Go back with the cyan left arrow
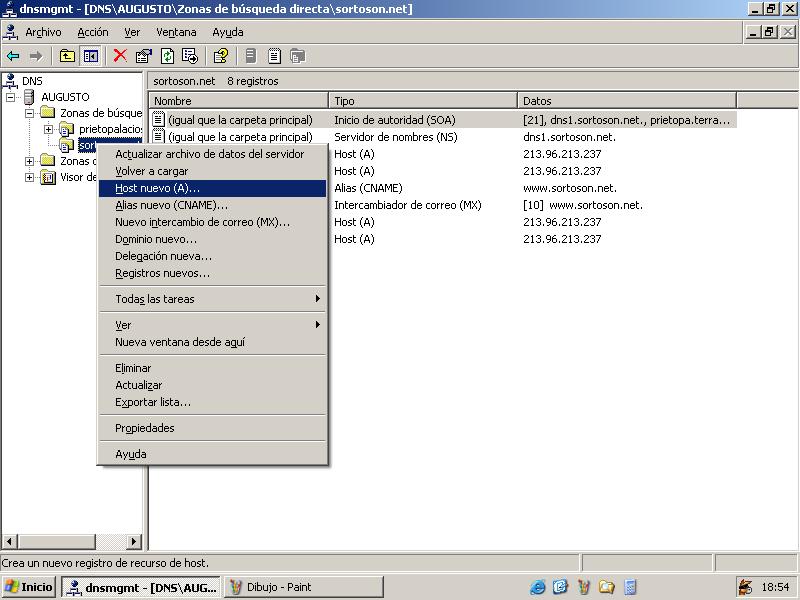This screenshot has width=800, height=600. (x=13, y=56)
